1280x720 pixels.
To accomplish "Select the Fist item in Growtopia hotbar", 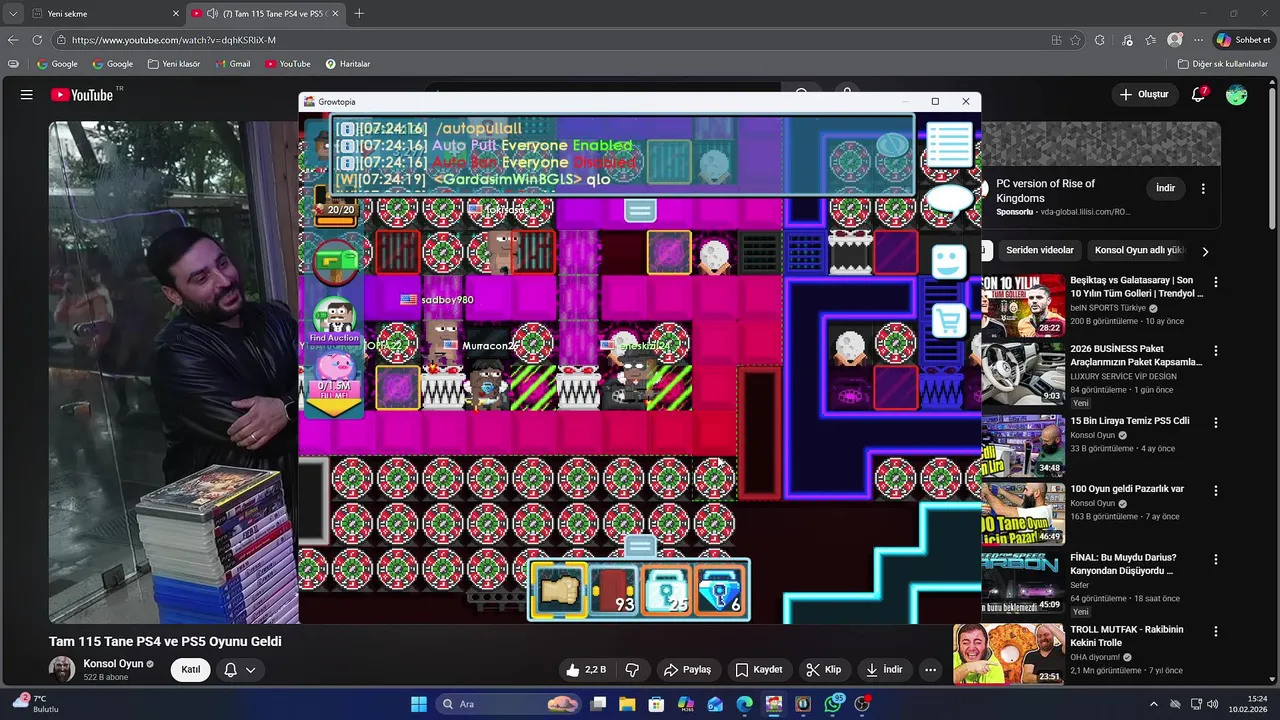I will coord(559,590).
